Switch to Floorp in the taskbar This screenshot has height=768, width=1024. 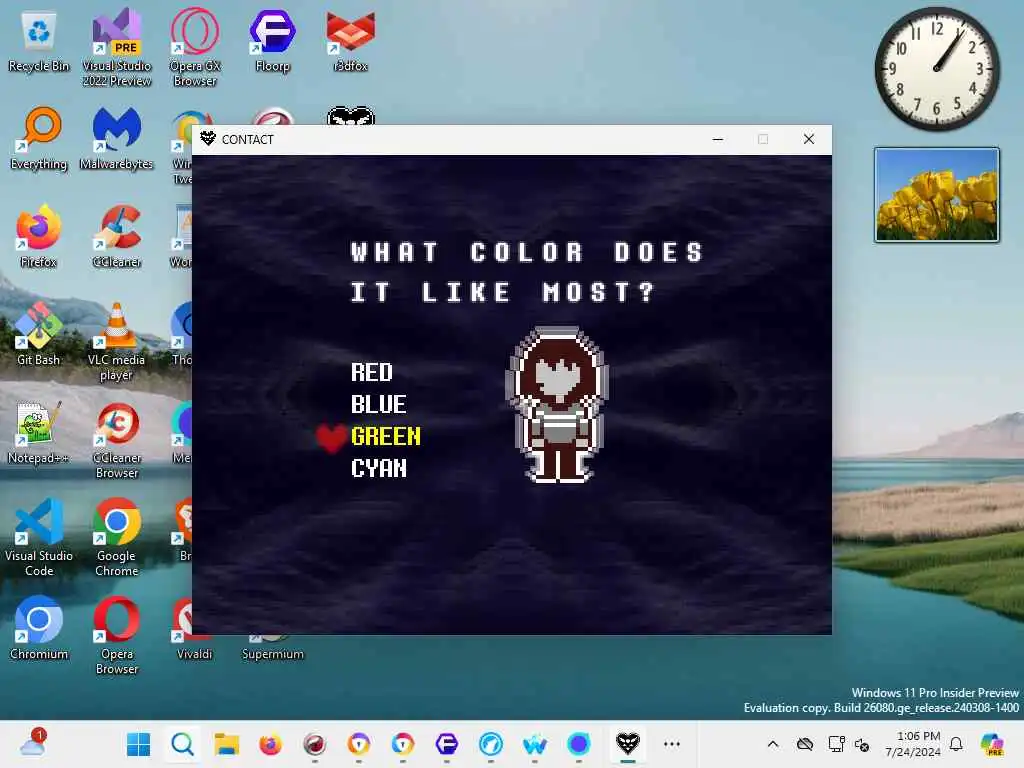[x=447, y=744]
